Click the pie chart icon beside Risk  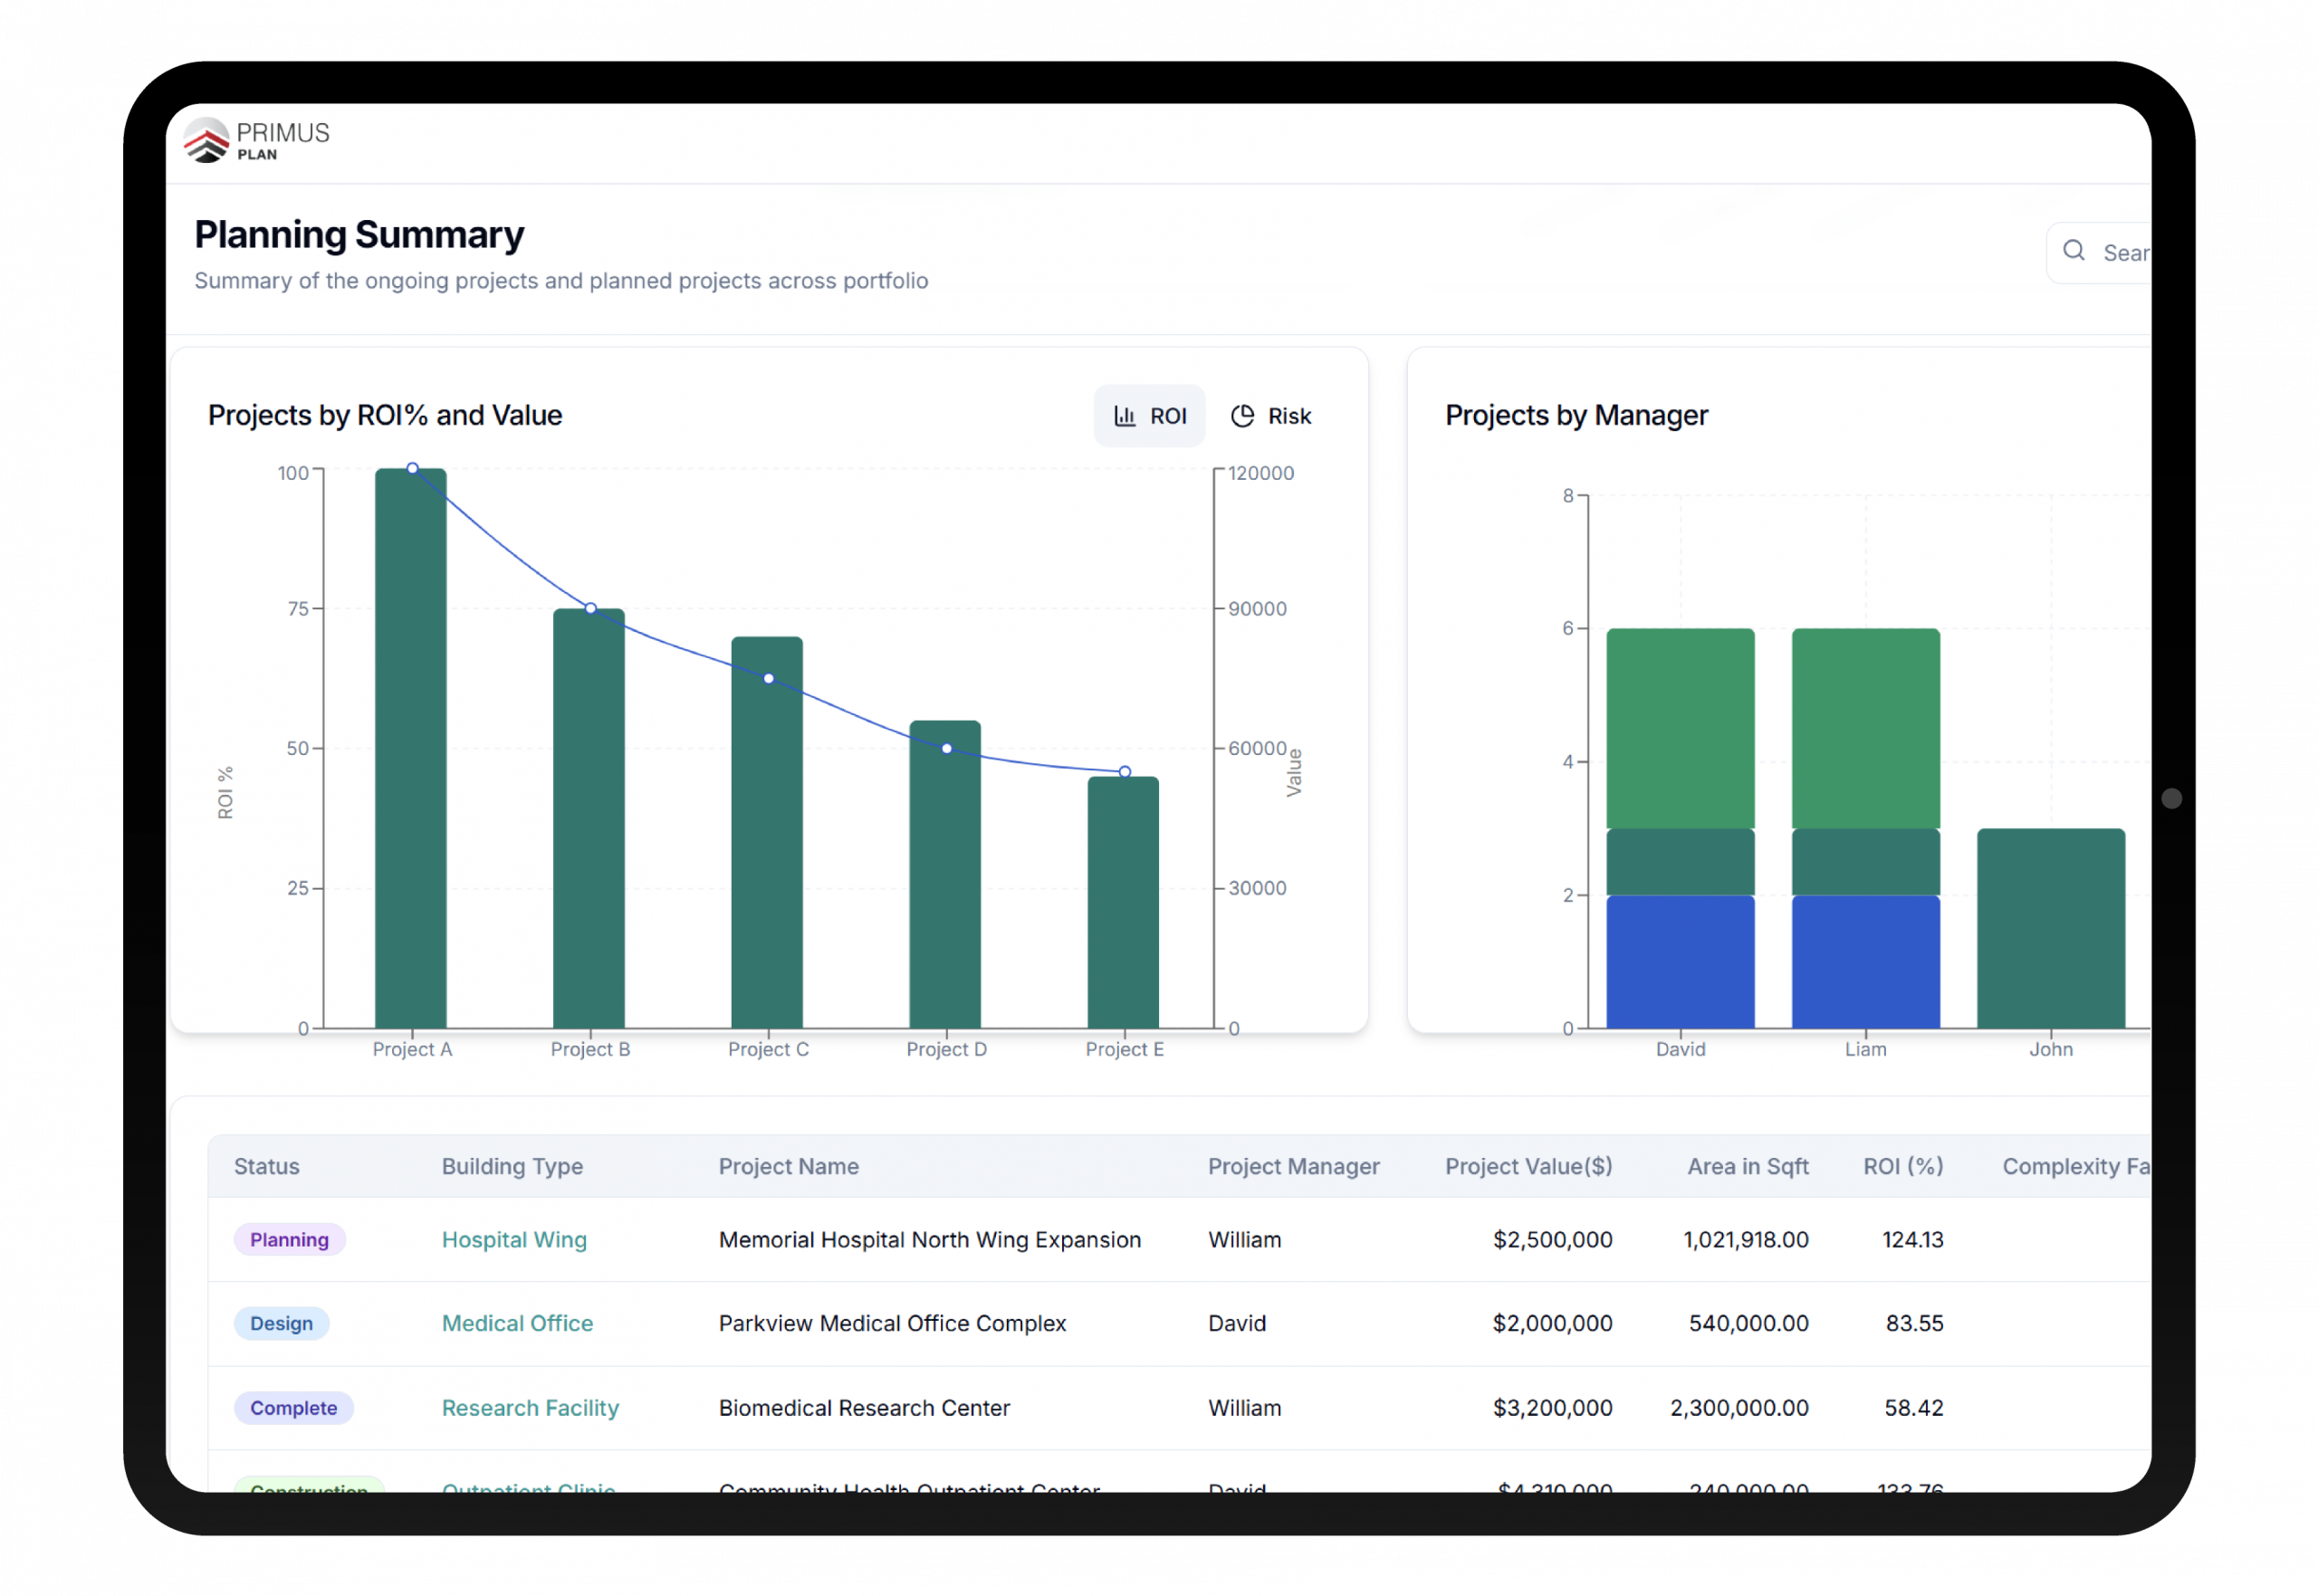(x=1242, y=416)
